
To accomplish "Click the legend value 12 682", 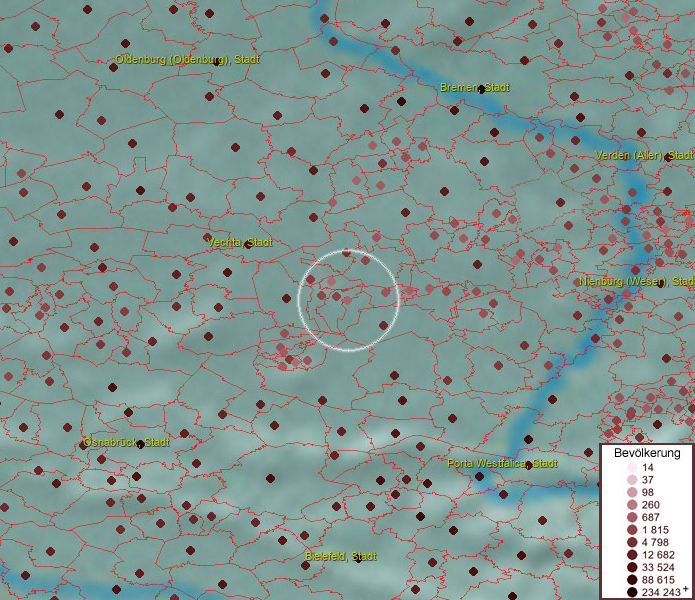I will click(658, 555).
